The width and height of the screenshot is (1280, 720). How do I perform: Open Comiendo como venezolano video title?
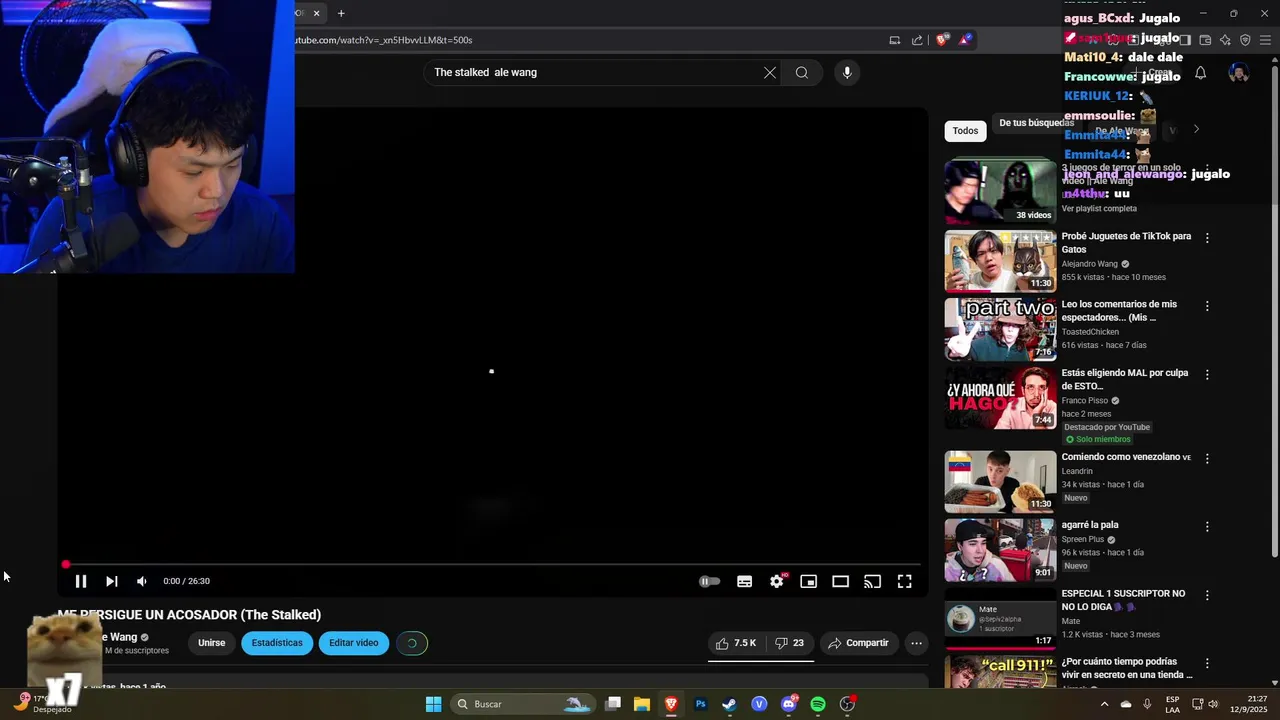pos(1126,457)
